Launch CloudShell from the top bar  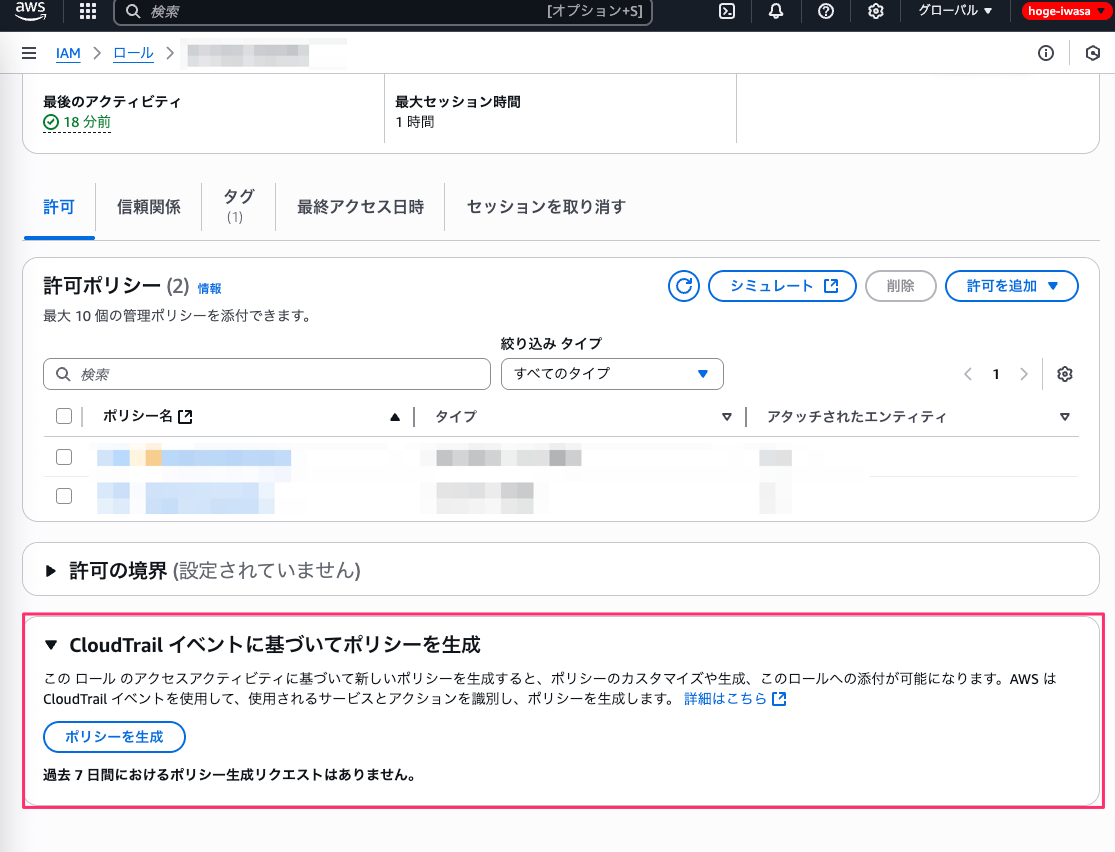[x=727, y=11]
